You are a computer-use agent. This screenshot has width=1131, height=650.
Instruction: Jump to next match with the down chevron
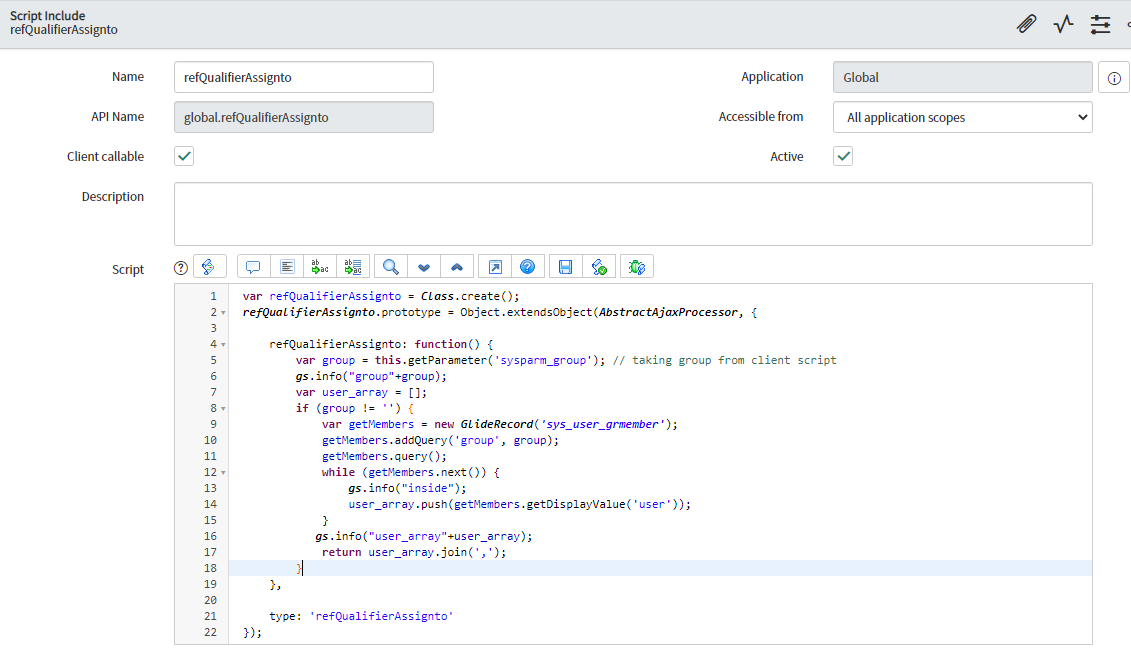pyautogui.click(x=423, y=266)
